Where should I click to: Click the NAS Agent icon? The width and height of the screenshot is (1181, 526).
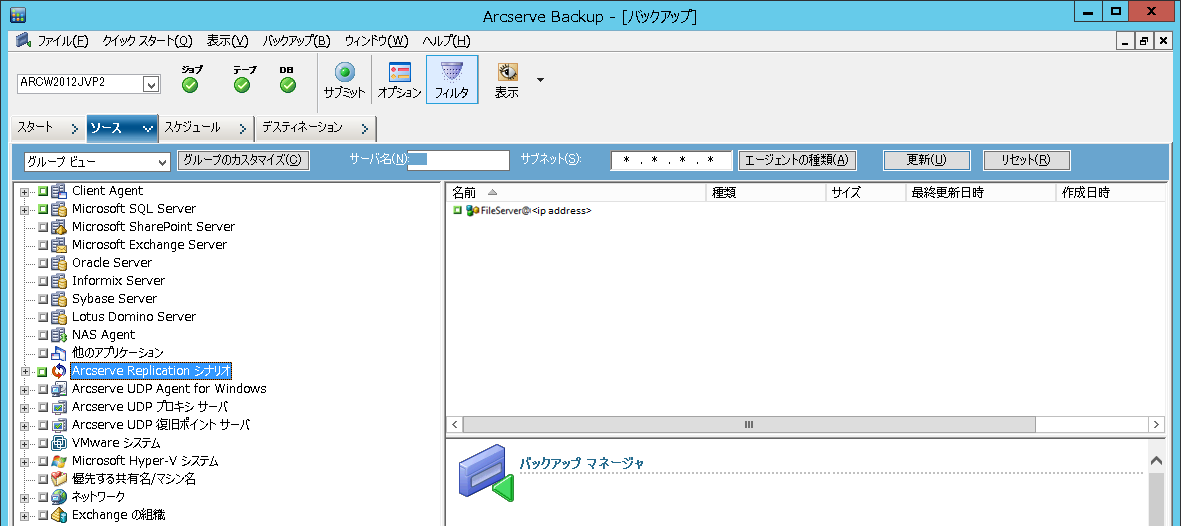[x=59, y=335]
